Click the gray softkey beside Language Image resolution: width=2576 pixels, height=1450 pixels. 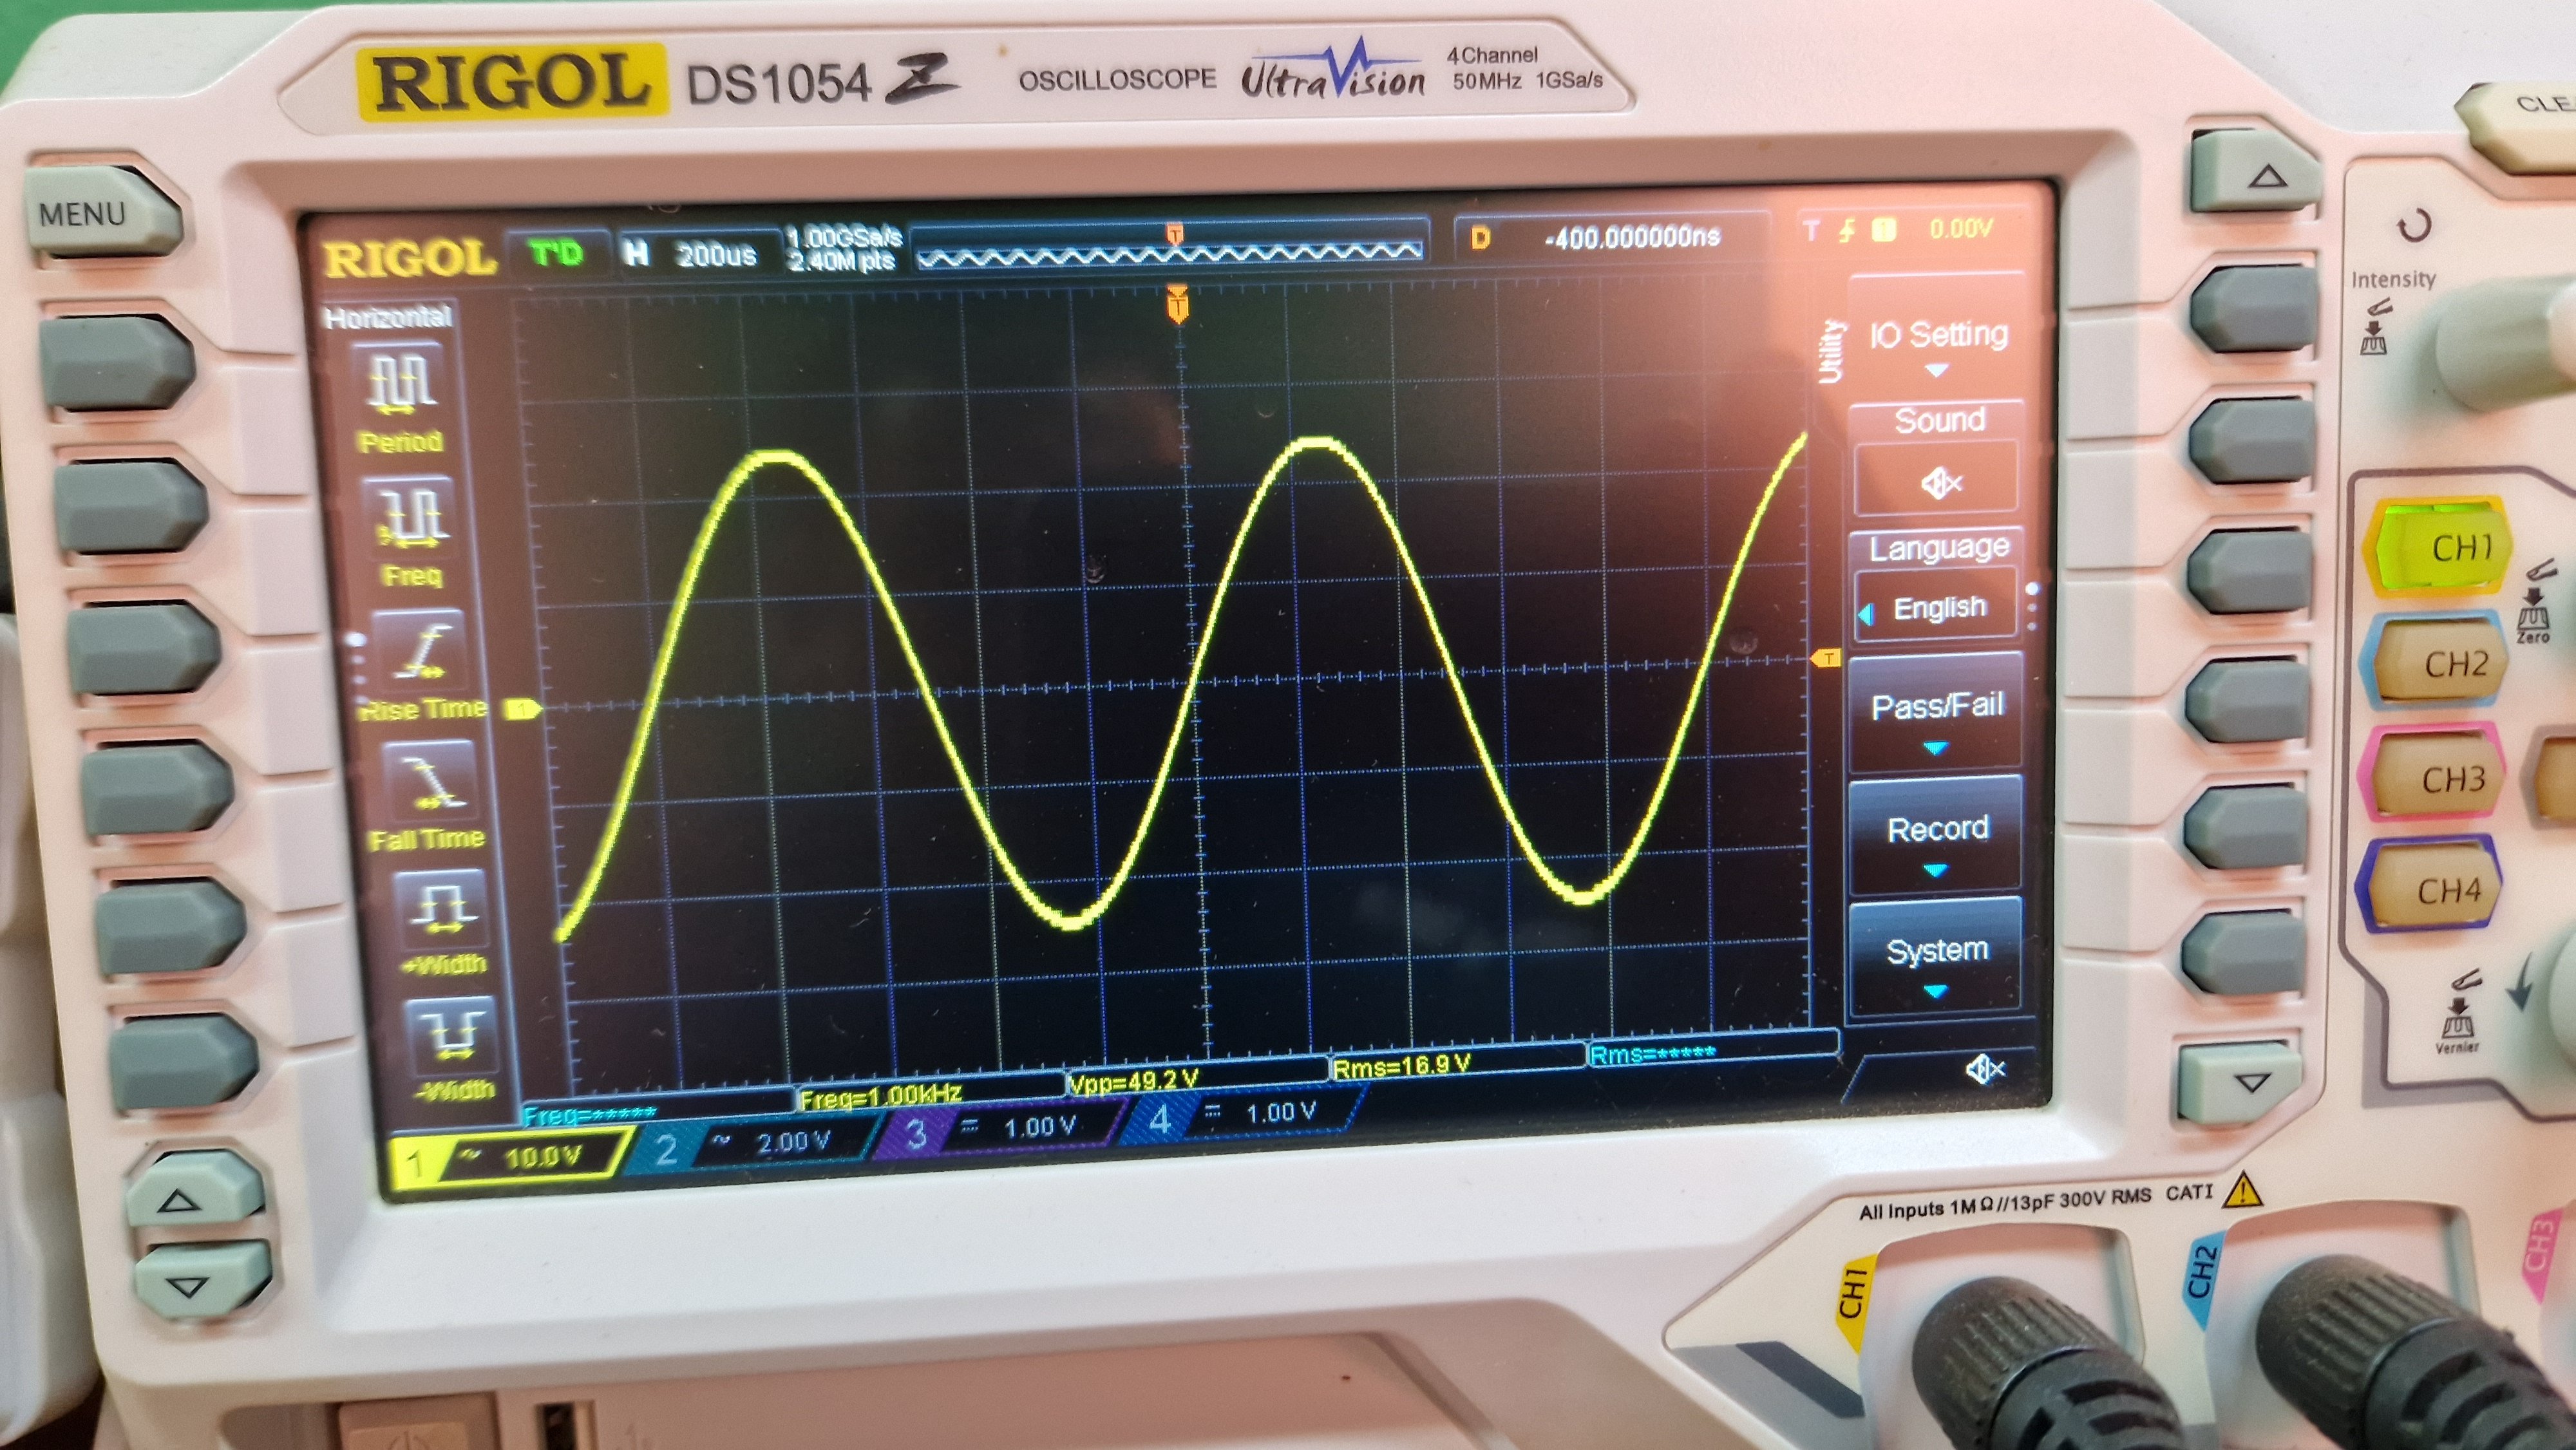coord(2250,572)
